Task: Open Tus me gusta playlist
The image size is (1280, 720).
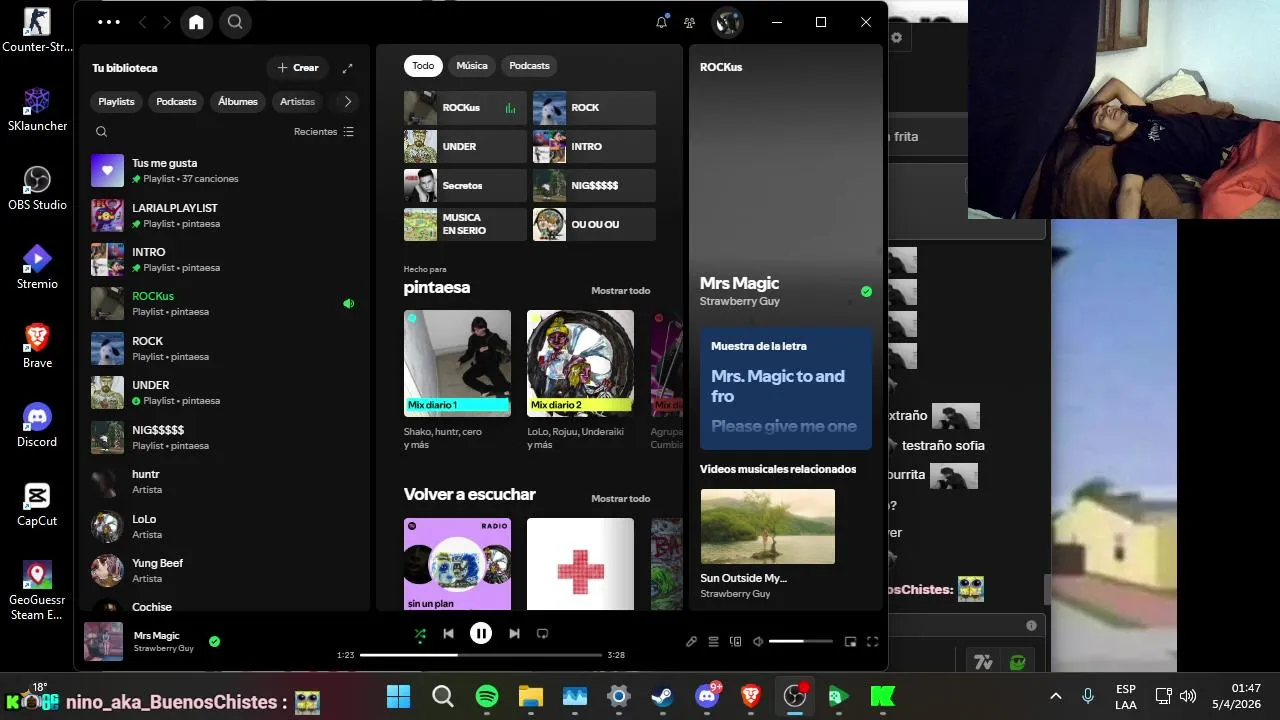Action: pyautogui.click(x=222, y=170)
